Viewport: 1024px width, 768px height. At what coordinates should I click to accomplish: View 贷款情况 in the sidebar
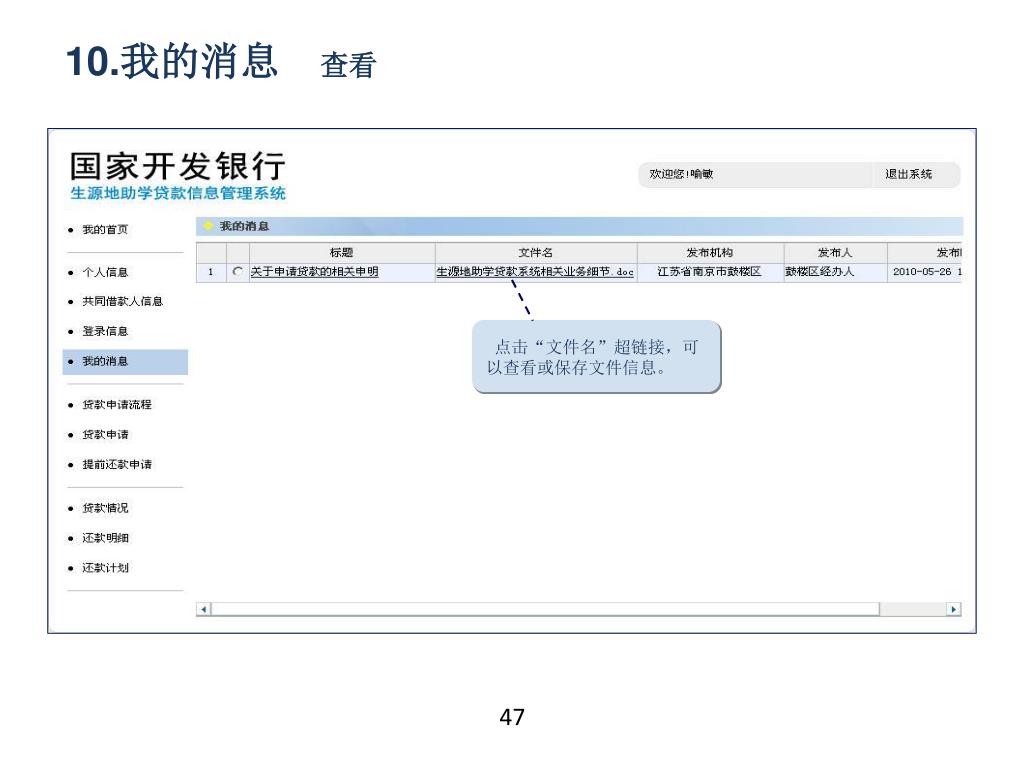click(x=104, y=508)
